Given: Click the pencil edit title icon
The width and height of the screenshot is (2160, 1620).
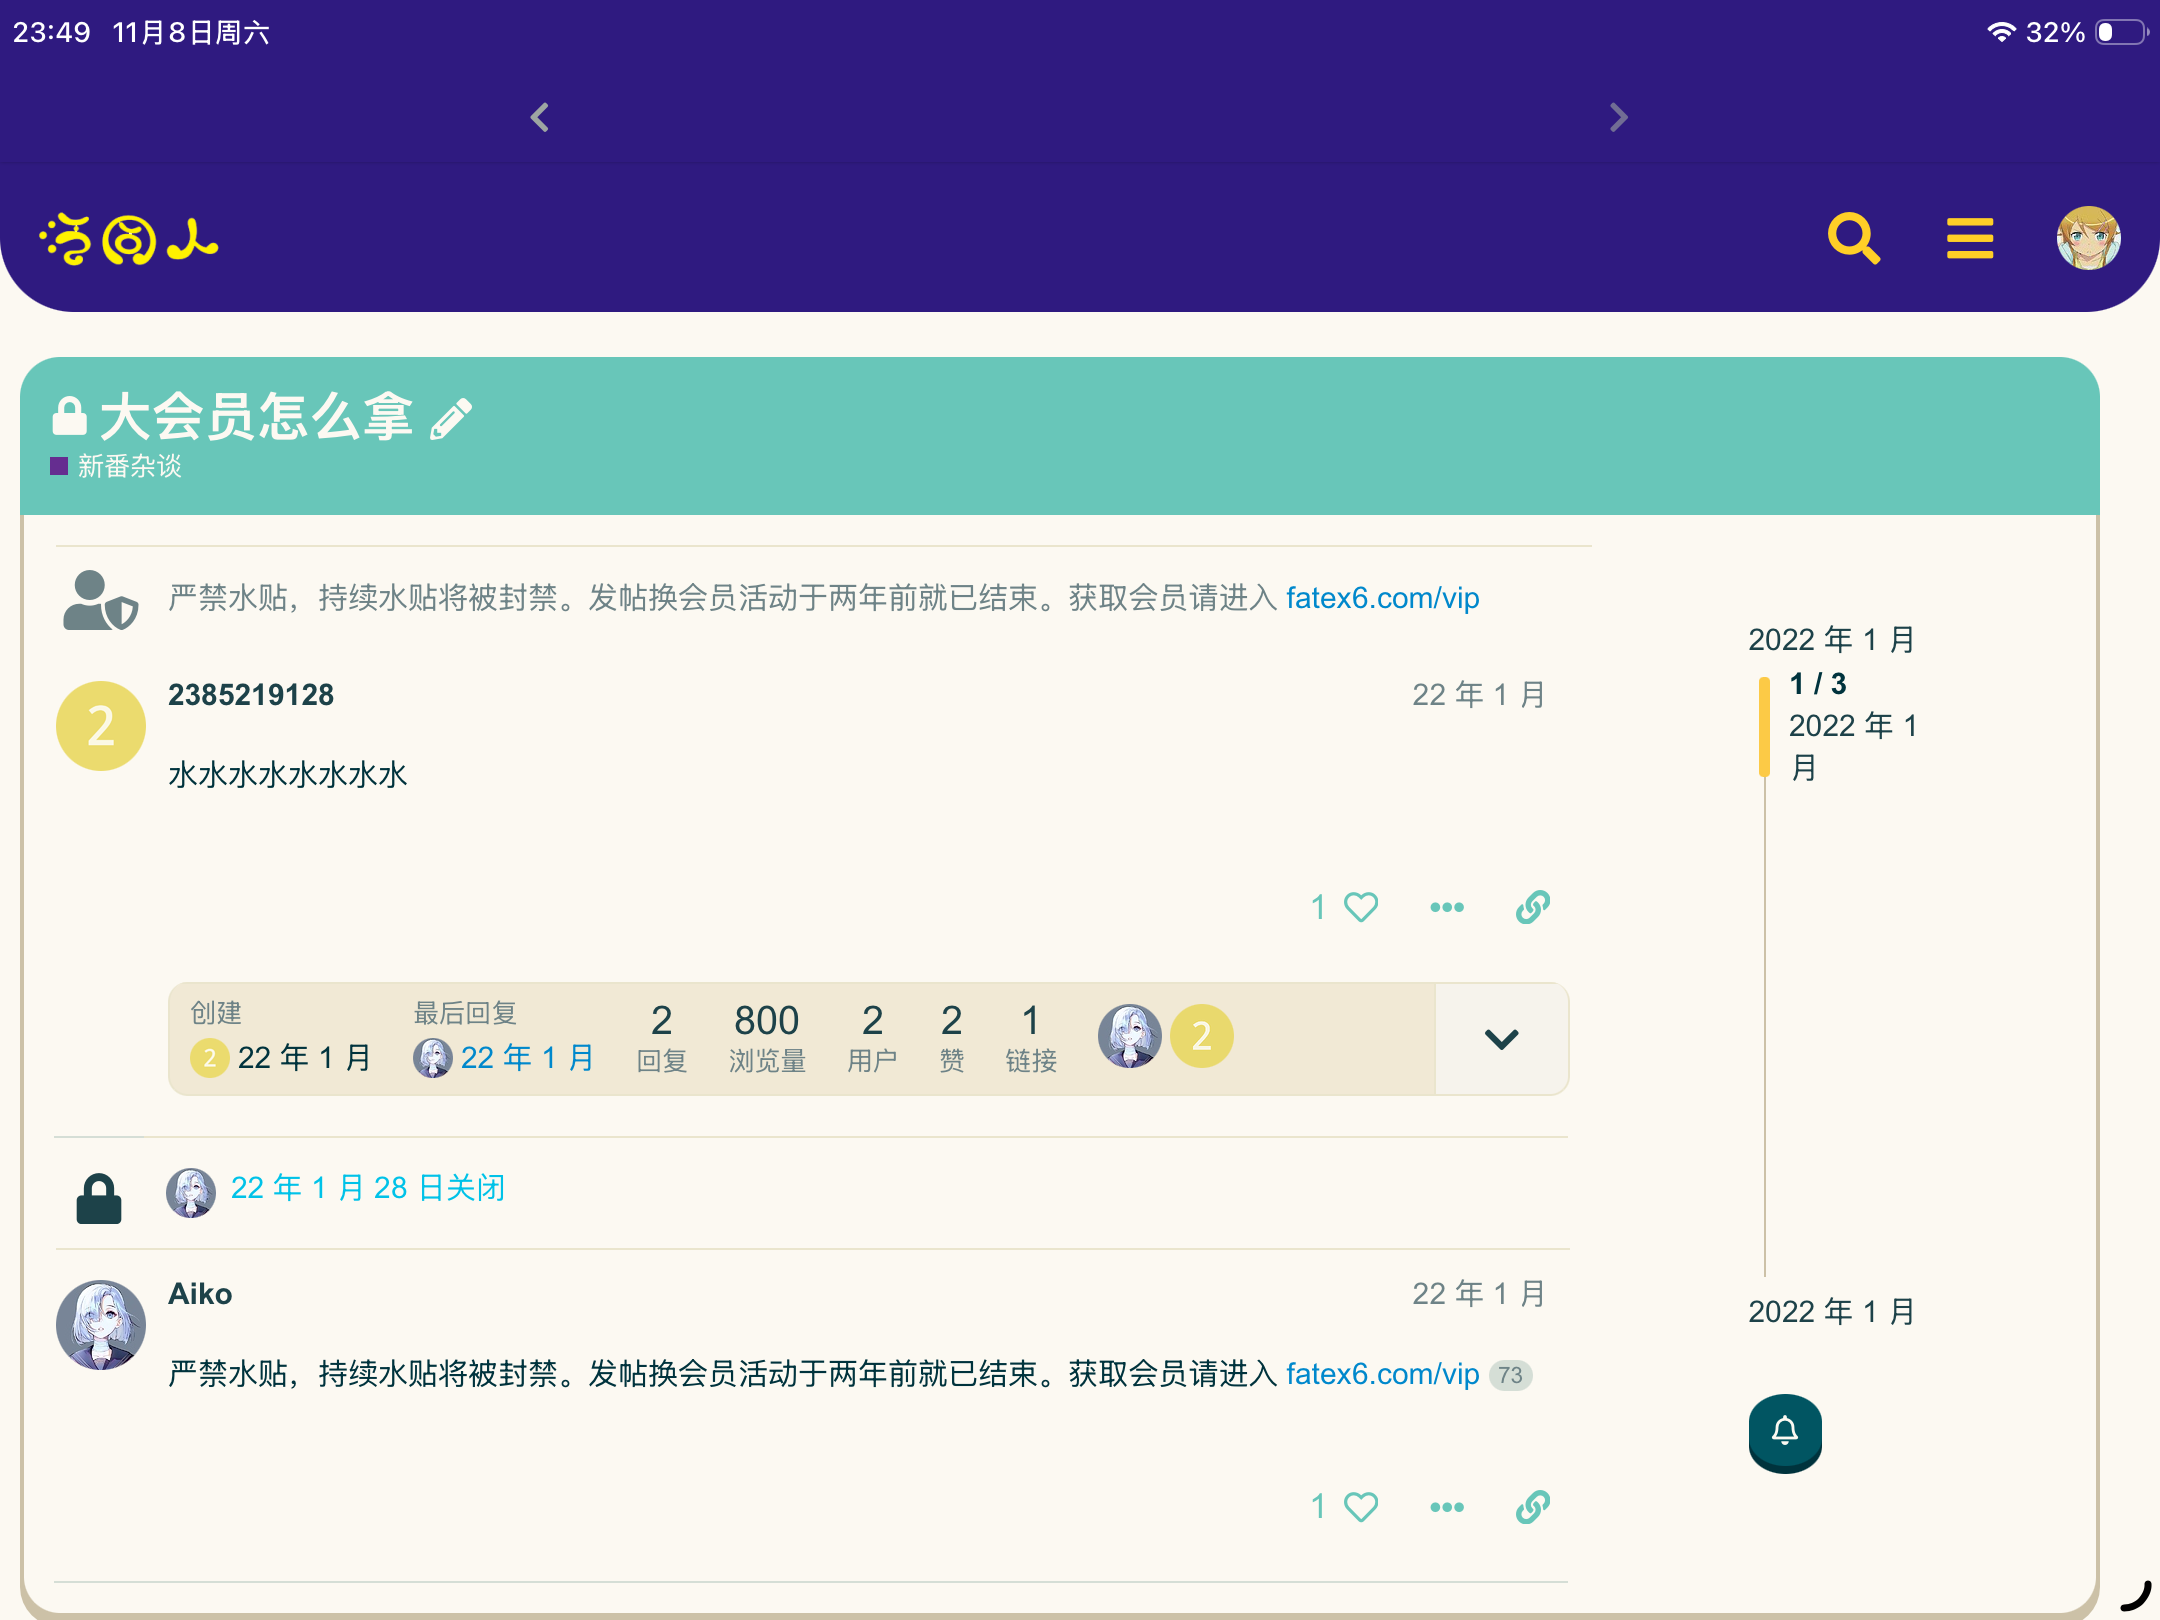Looking at the screenshot, I should 451,419.
